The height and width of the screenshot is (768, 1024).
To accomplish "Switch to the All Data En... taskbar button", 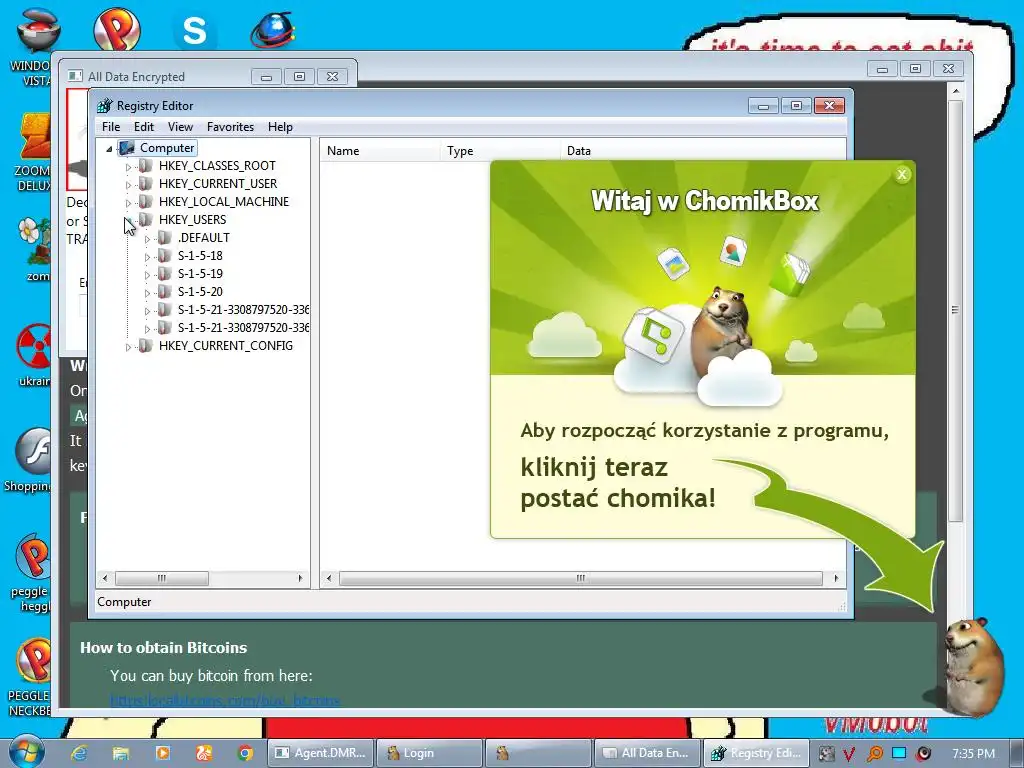I will coord(647,753).
